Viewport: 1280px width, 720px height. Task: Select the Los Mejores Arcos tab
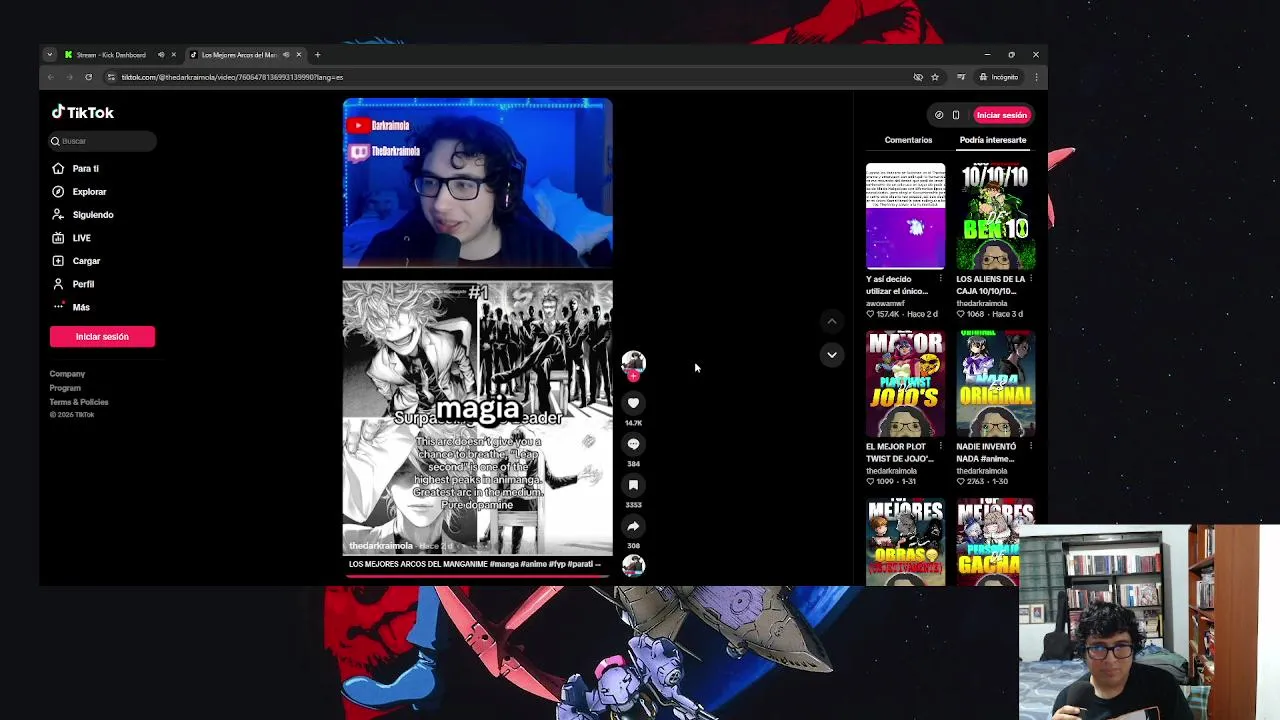[x=238, y=55]
